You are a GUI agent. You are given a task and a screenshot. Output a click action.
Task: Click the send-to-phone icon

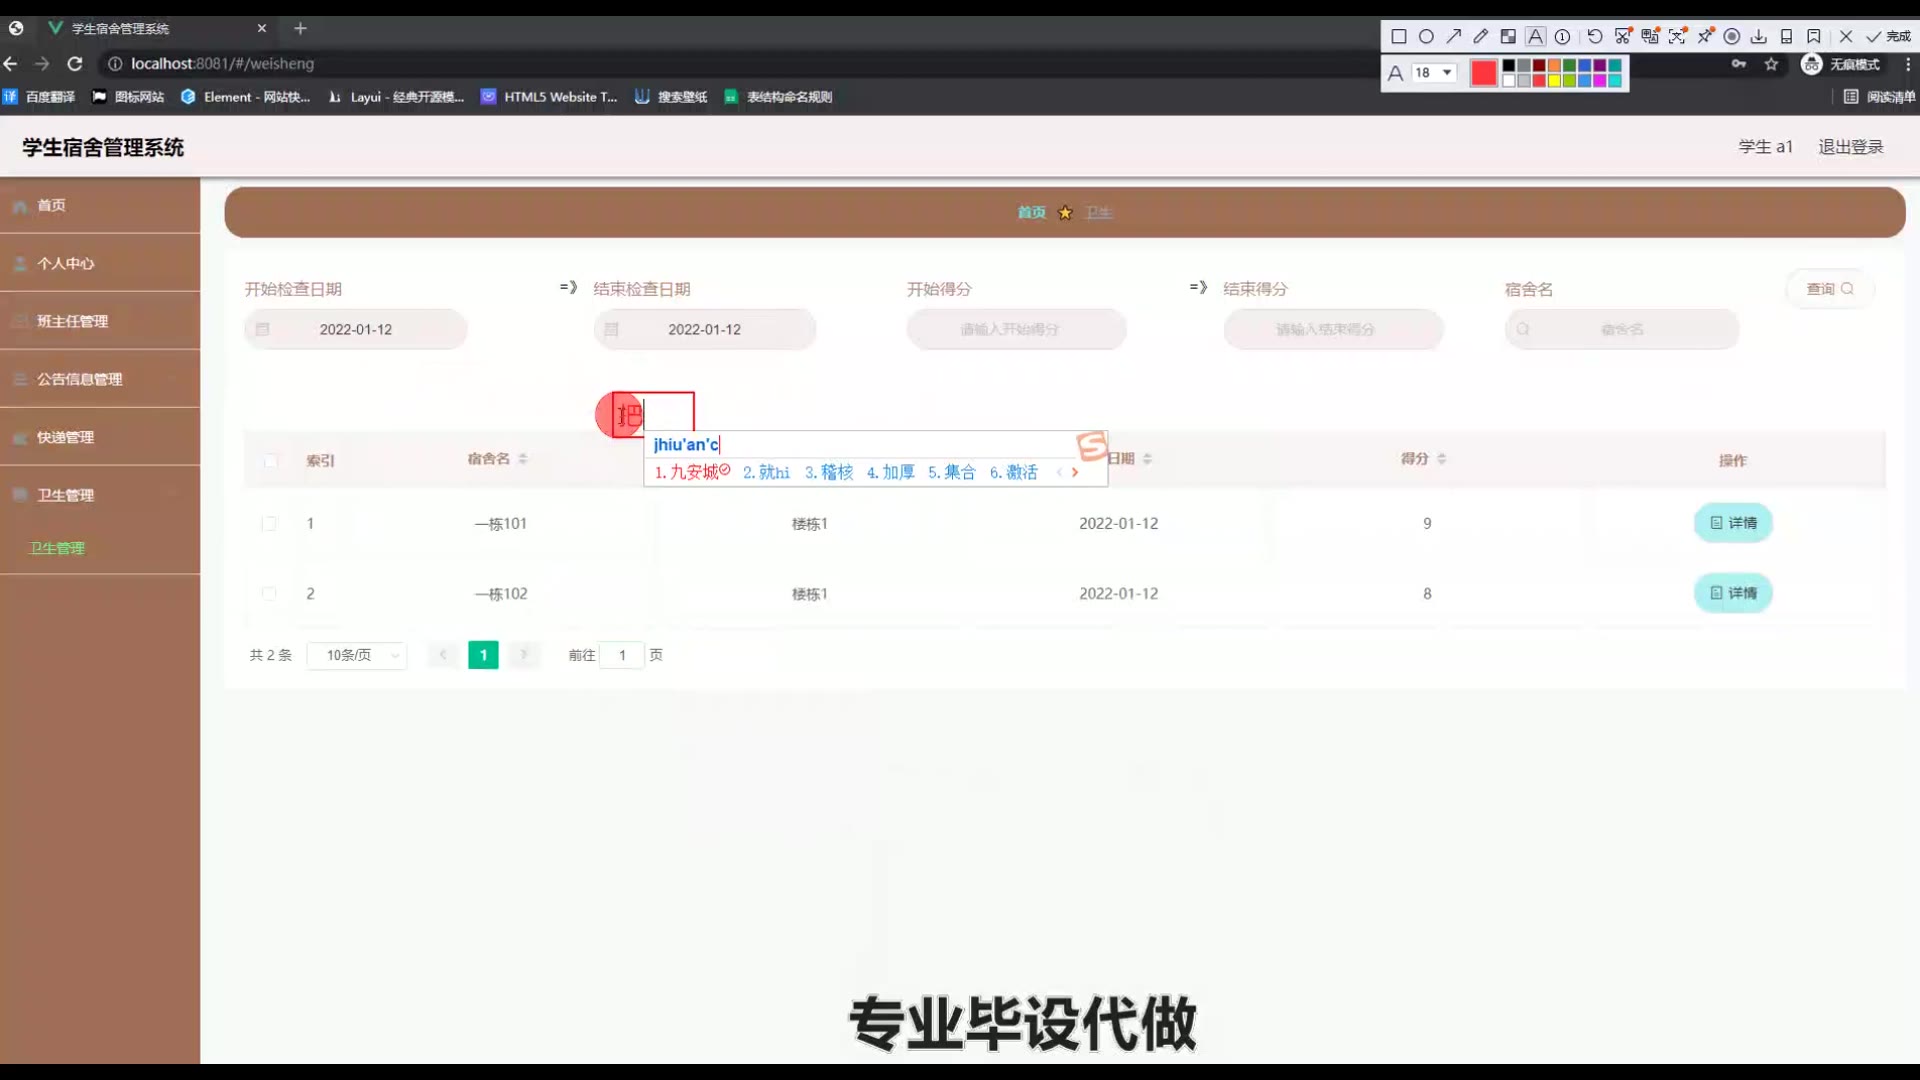(1786, 37)
